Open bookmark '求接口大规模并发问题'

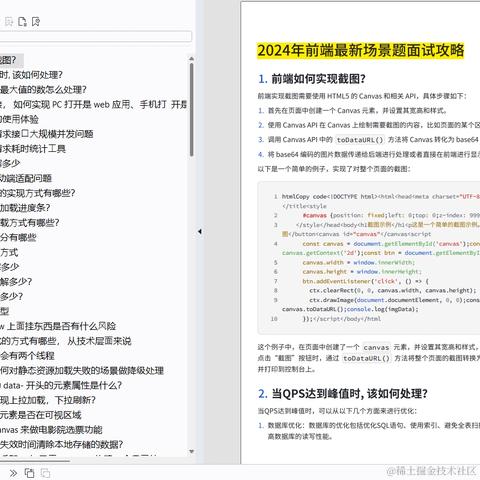pyautogui.click(x=47, y=134)
